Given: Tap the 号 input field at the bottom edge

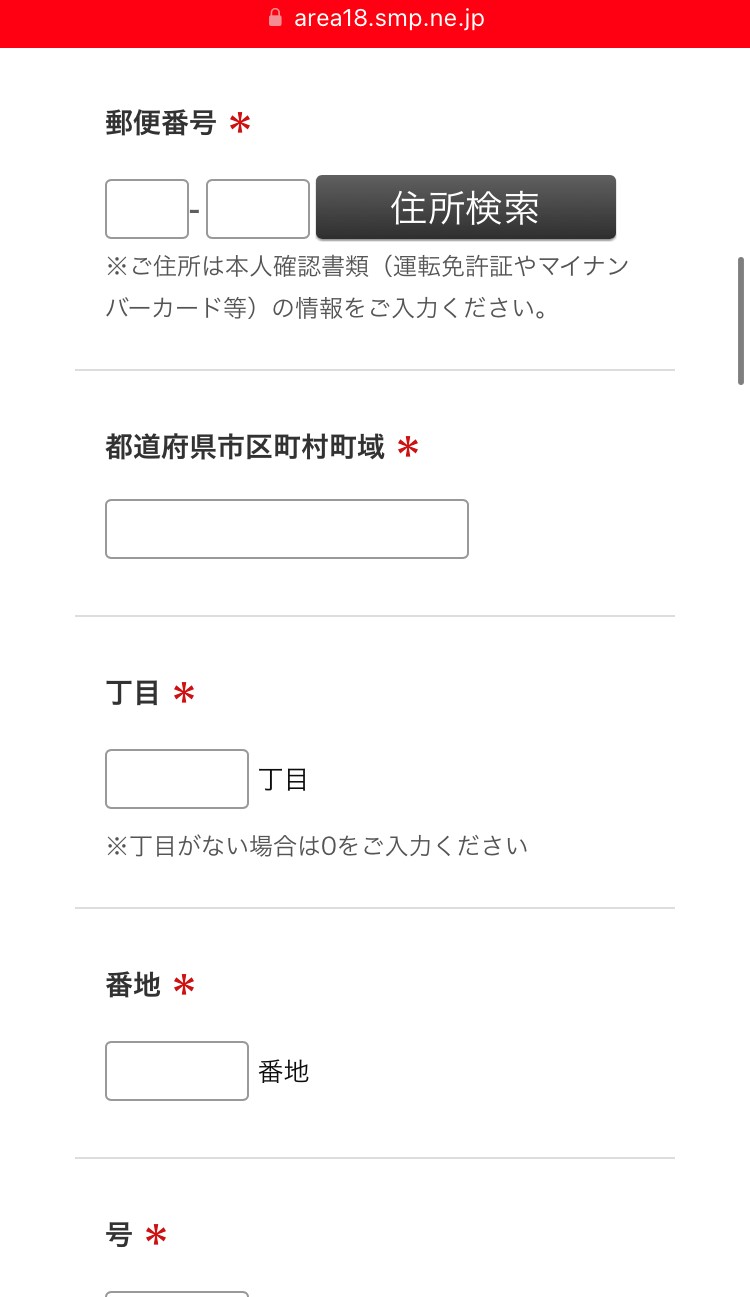Looking at the screenshot, I should (177, 1292).
